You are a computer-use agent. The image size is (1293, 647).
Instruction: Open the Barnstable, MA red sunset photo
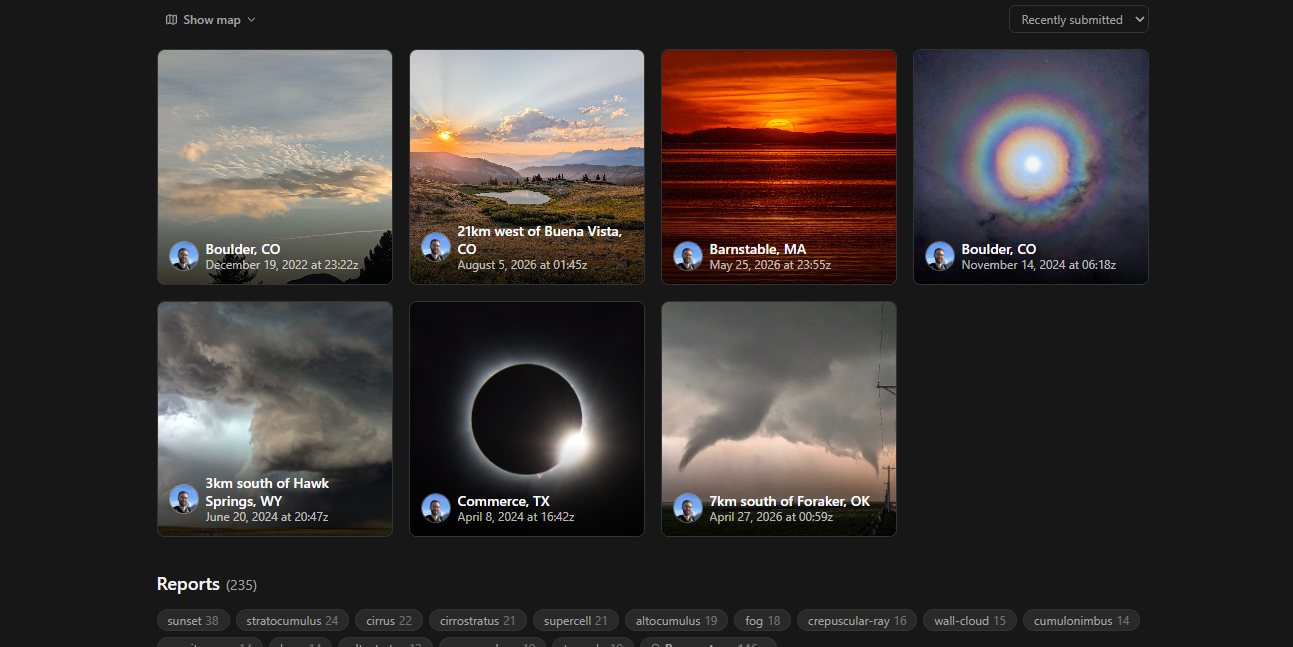pos(779,167)
